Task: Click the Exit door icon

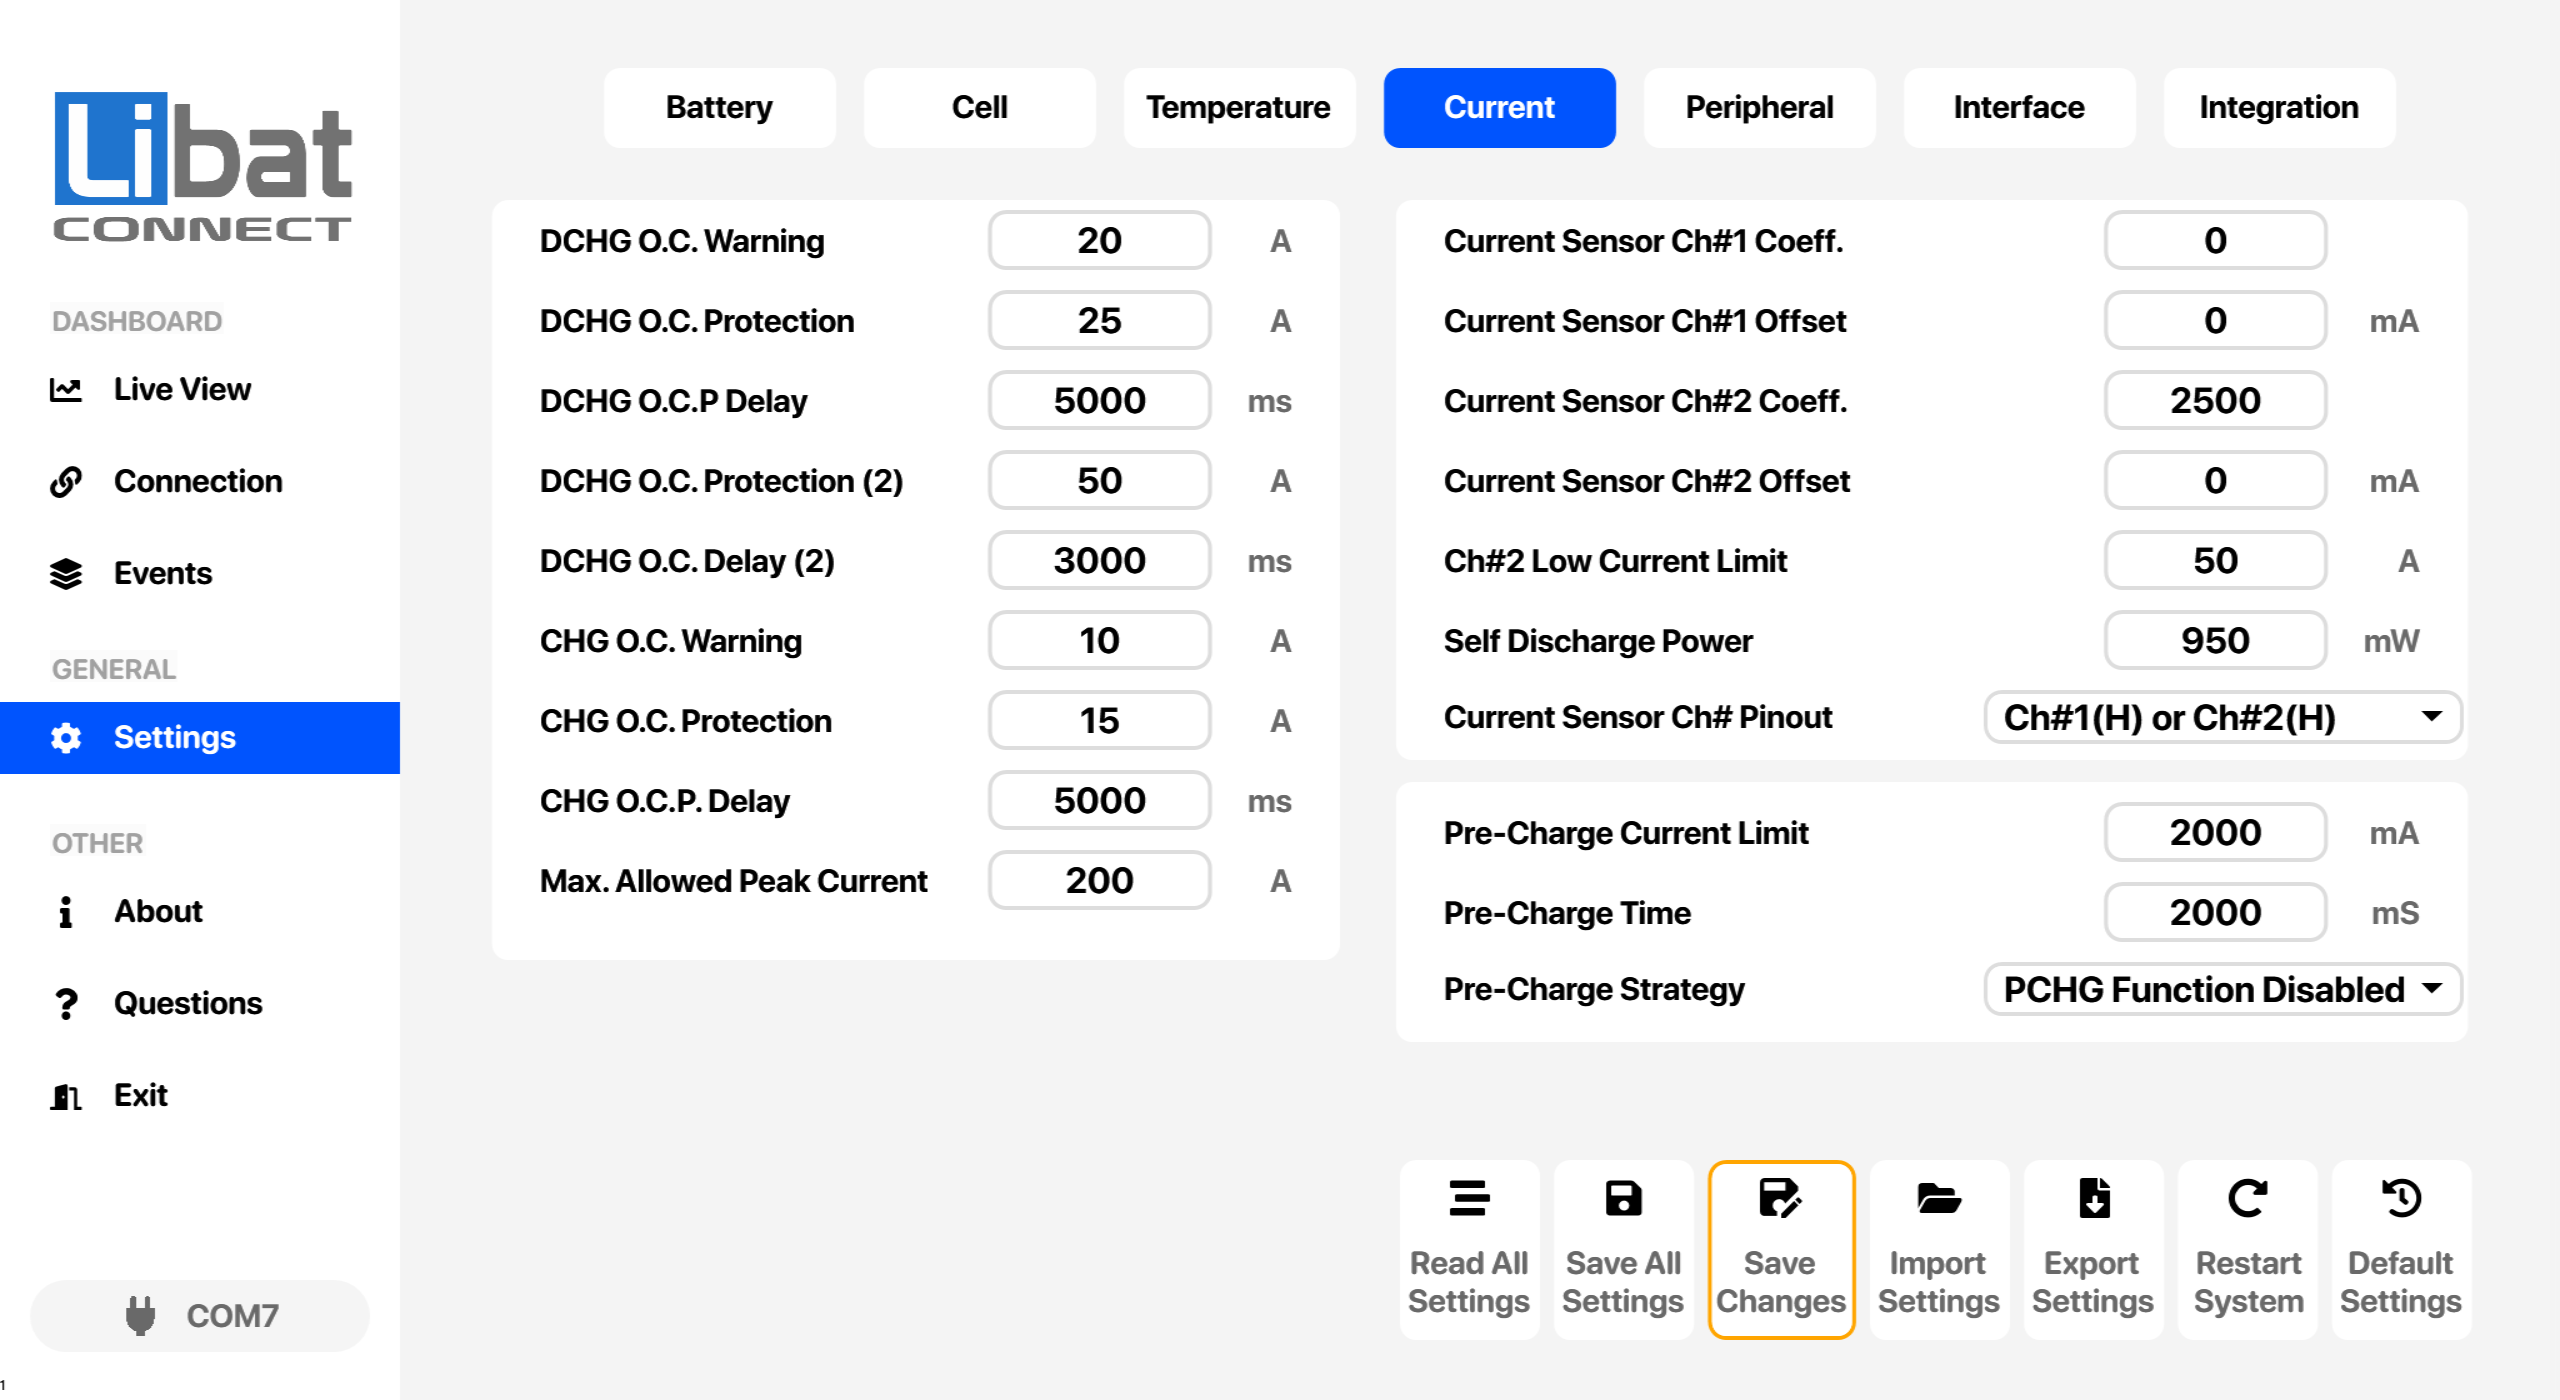Action: click(66, 1096)
